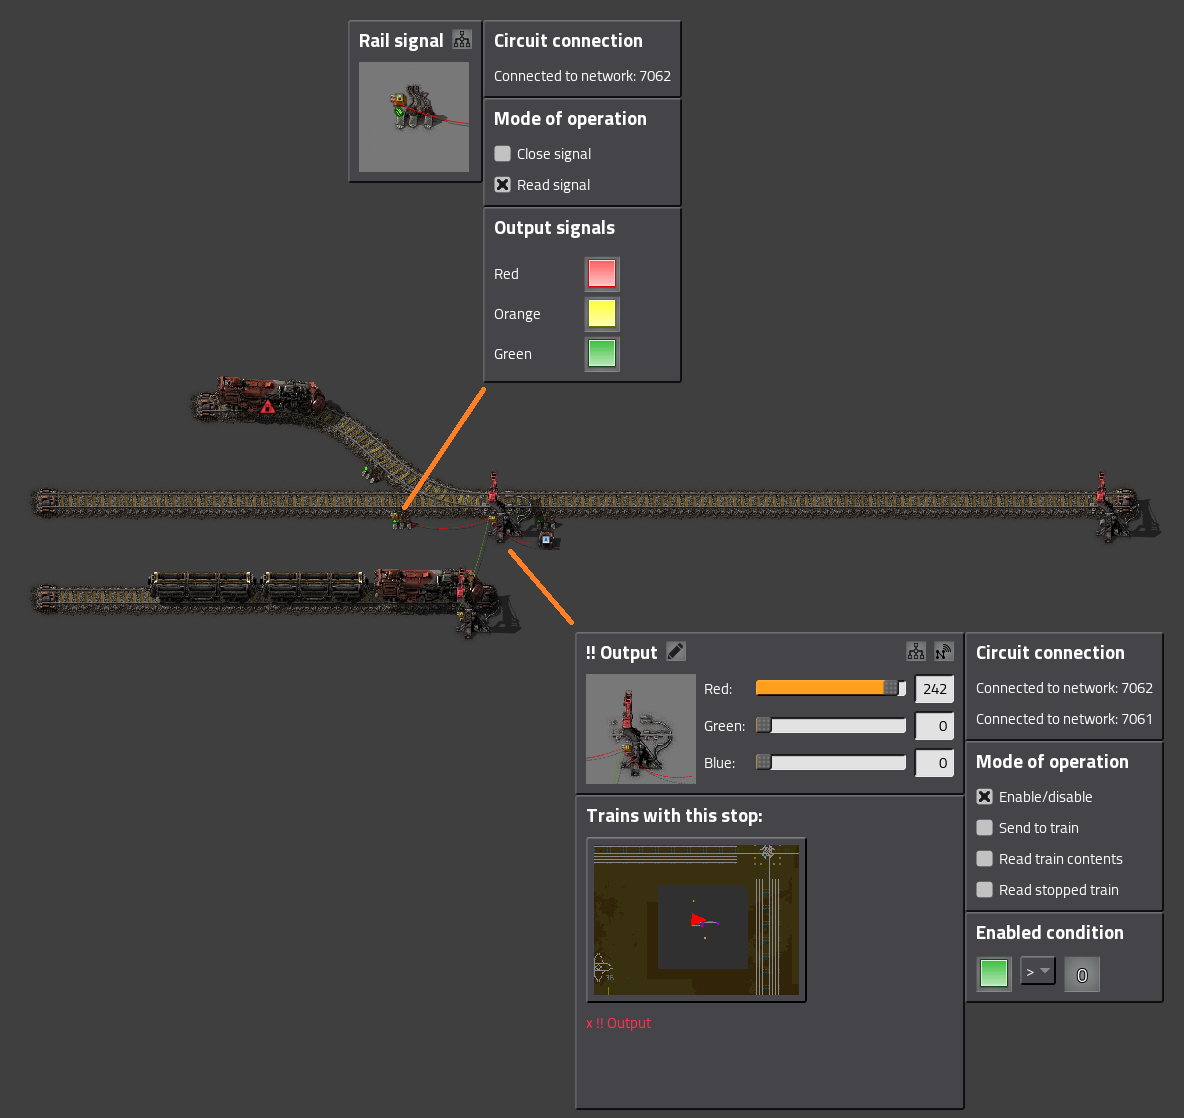Viewport: 1184px width, 1118px height.
Task: Uncheck the Read signal option
Action: [503, 184]
